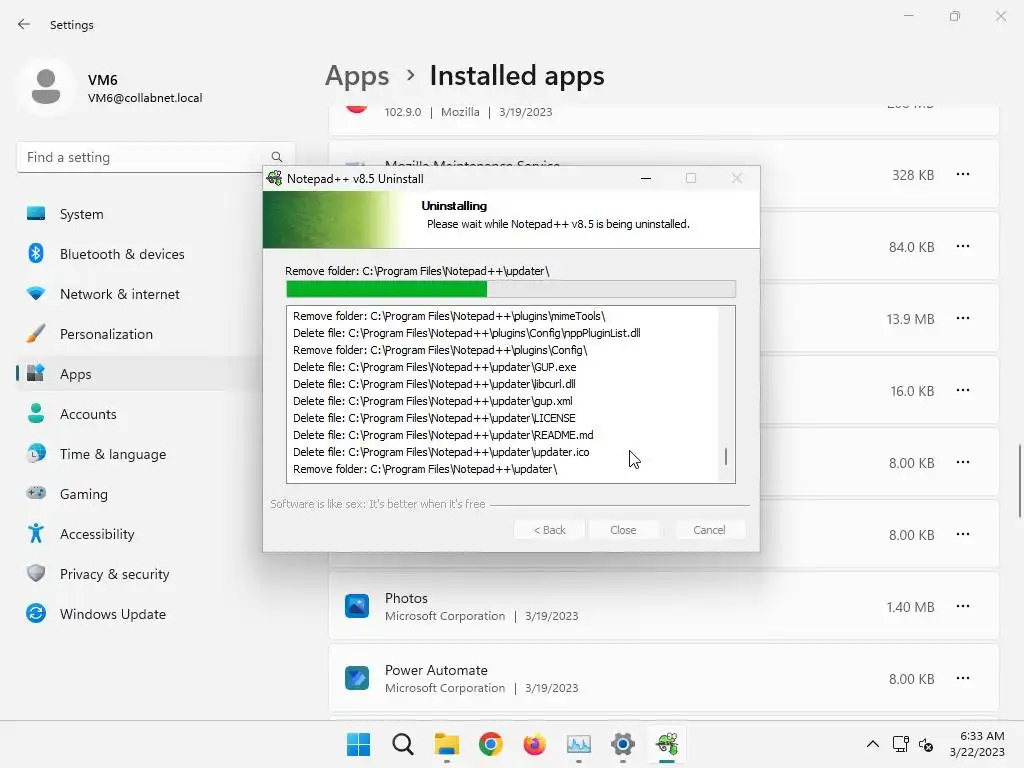Select log line deleting gup.xml
The width and height of the screenshot is (1024, 768).
[x=433, y=401]
